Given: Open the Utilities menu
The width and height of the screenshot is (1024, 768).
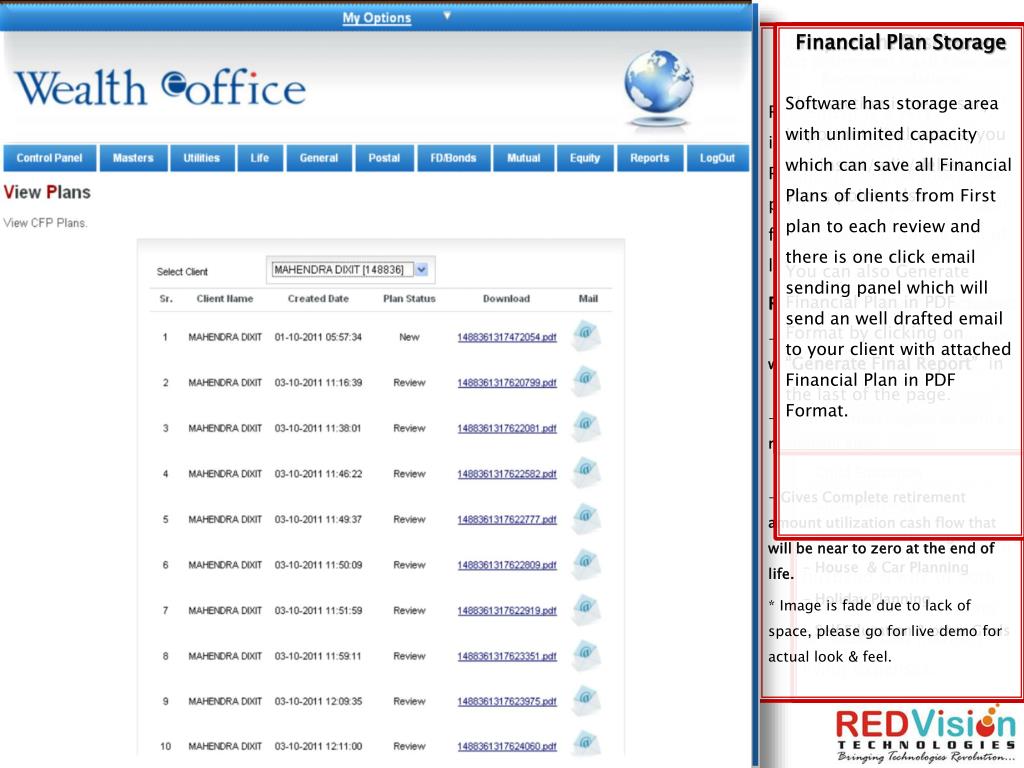Looking at the screenshot, I should coord(202,158).
